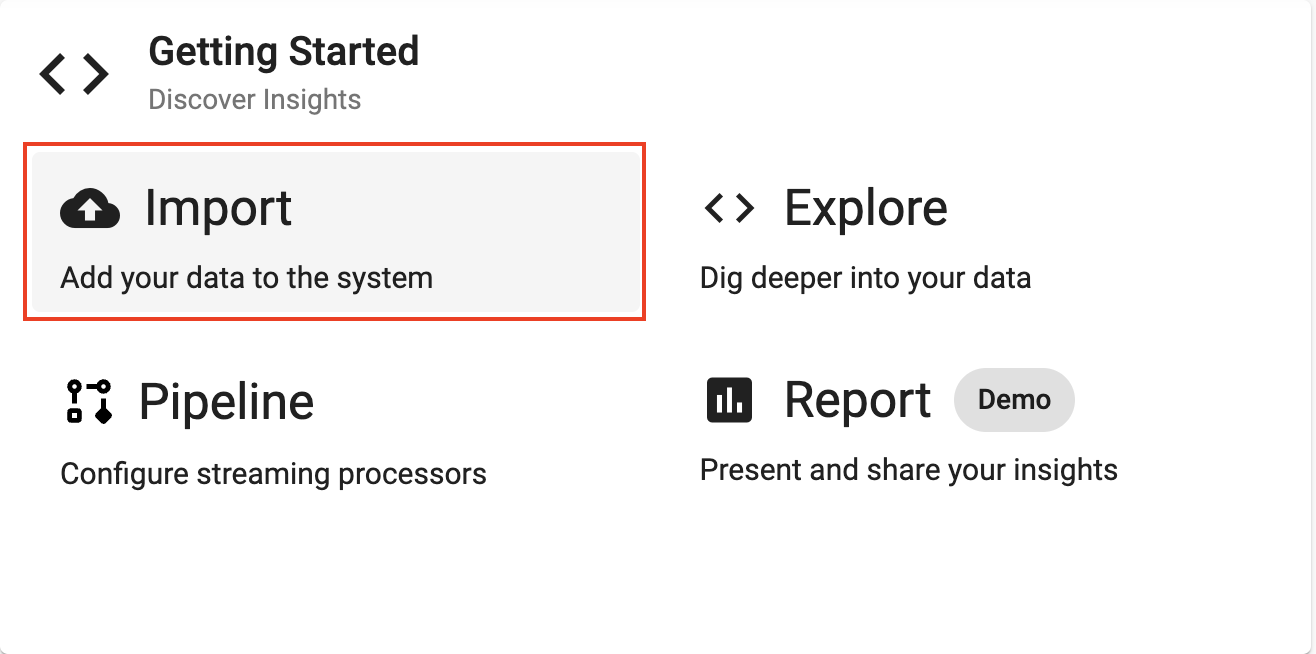Click the bar chart icon beside Report
This screenshot has width=1316, height=654.
(x=730, y=401)
